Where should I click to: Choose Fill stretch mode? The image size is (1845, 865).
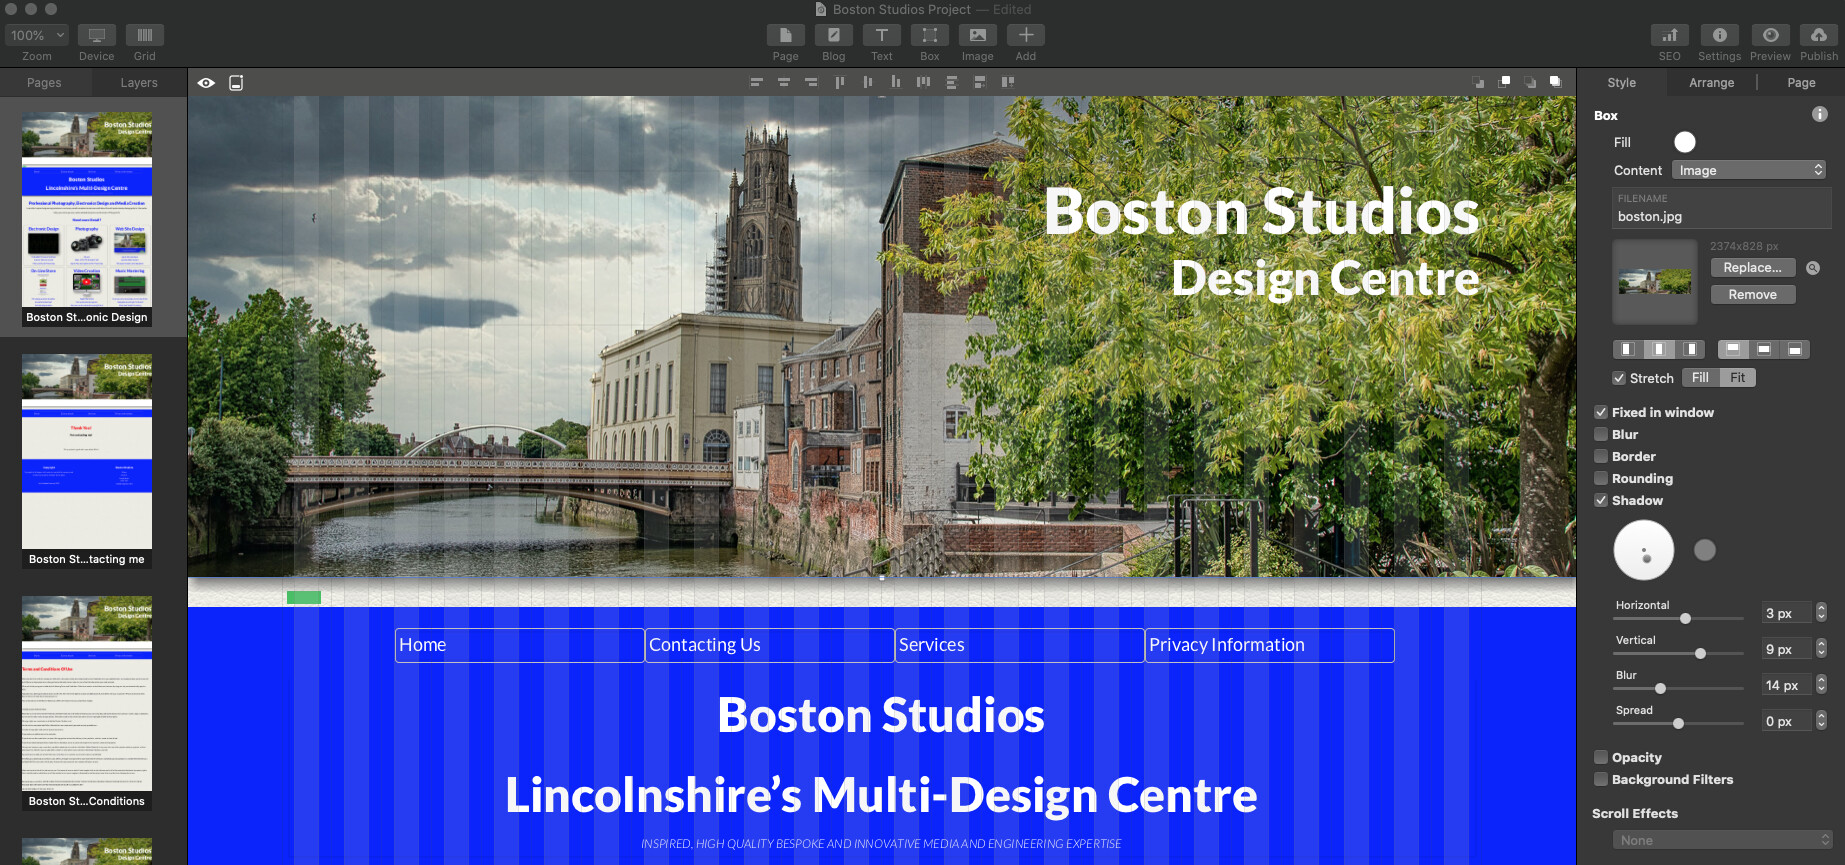tap(1700, 378)
